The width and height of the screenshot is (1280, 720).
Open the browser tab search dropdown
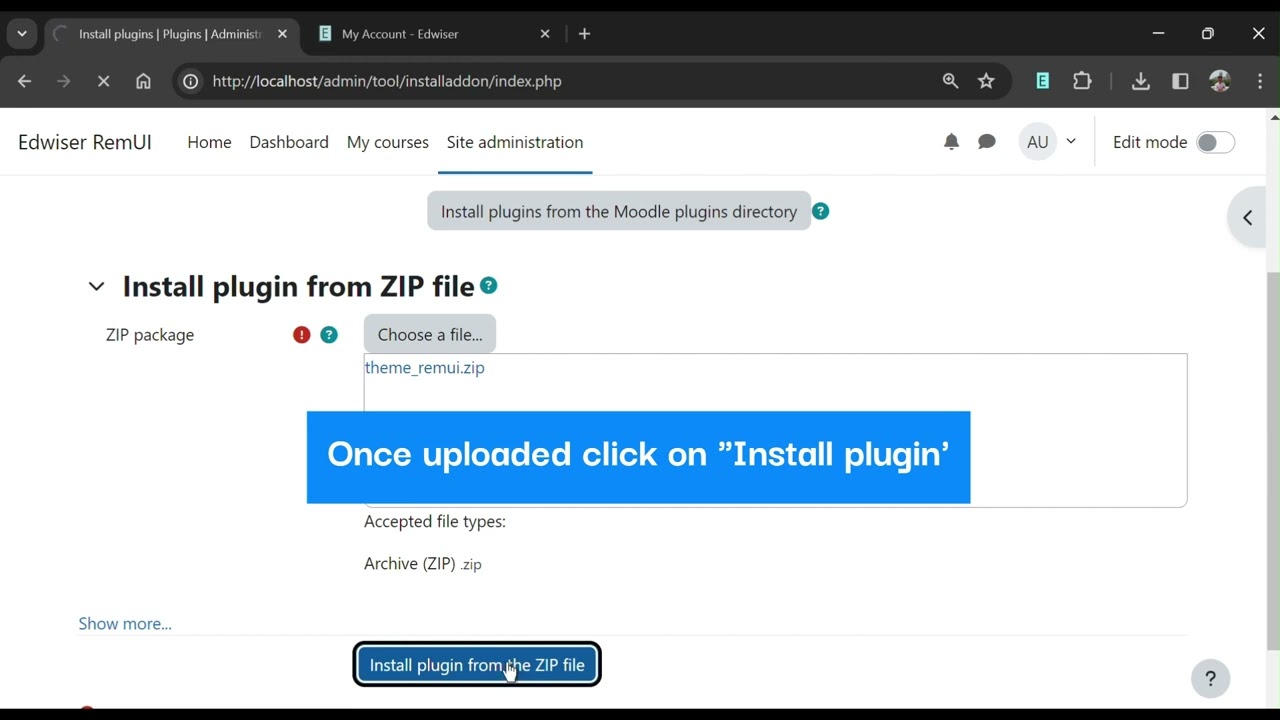[x=21, y=33]
